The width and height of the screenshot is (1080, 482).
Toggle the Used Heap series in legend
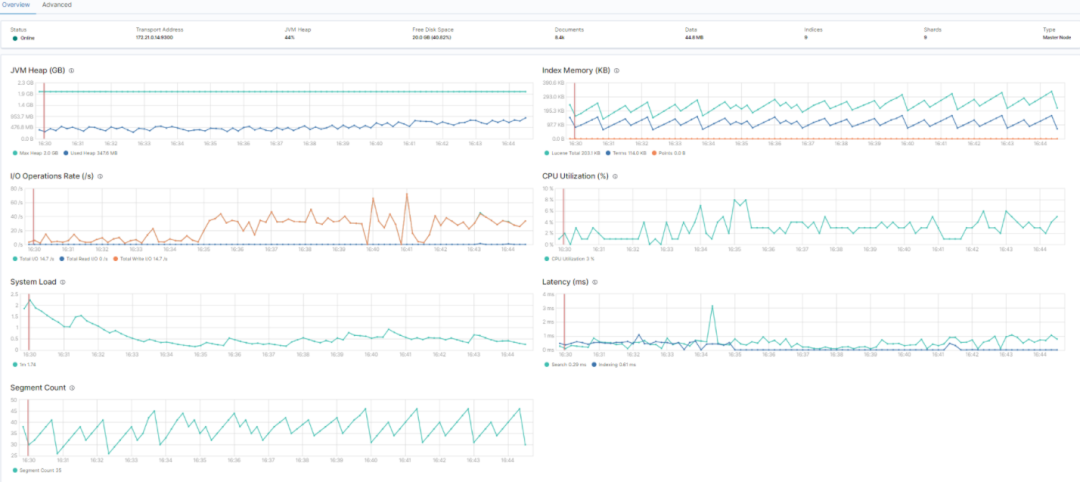click(89, 153)
